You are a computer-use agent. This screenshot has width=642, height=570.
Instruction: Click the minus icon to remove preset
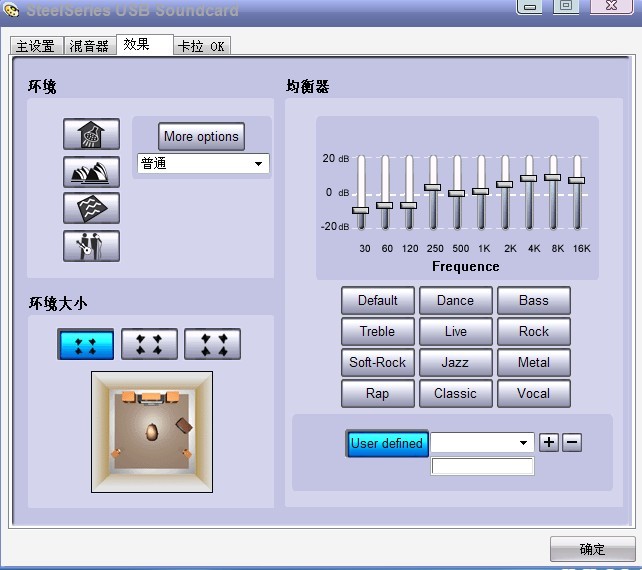[x=571, y=442]
